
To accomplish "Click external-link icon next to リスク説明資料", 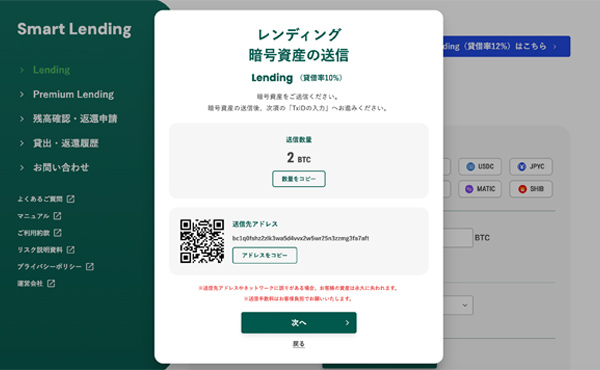I will 70,249.
